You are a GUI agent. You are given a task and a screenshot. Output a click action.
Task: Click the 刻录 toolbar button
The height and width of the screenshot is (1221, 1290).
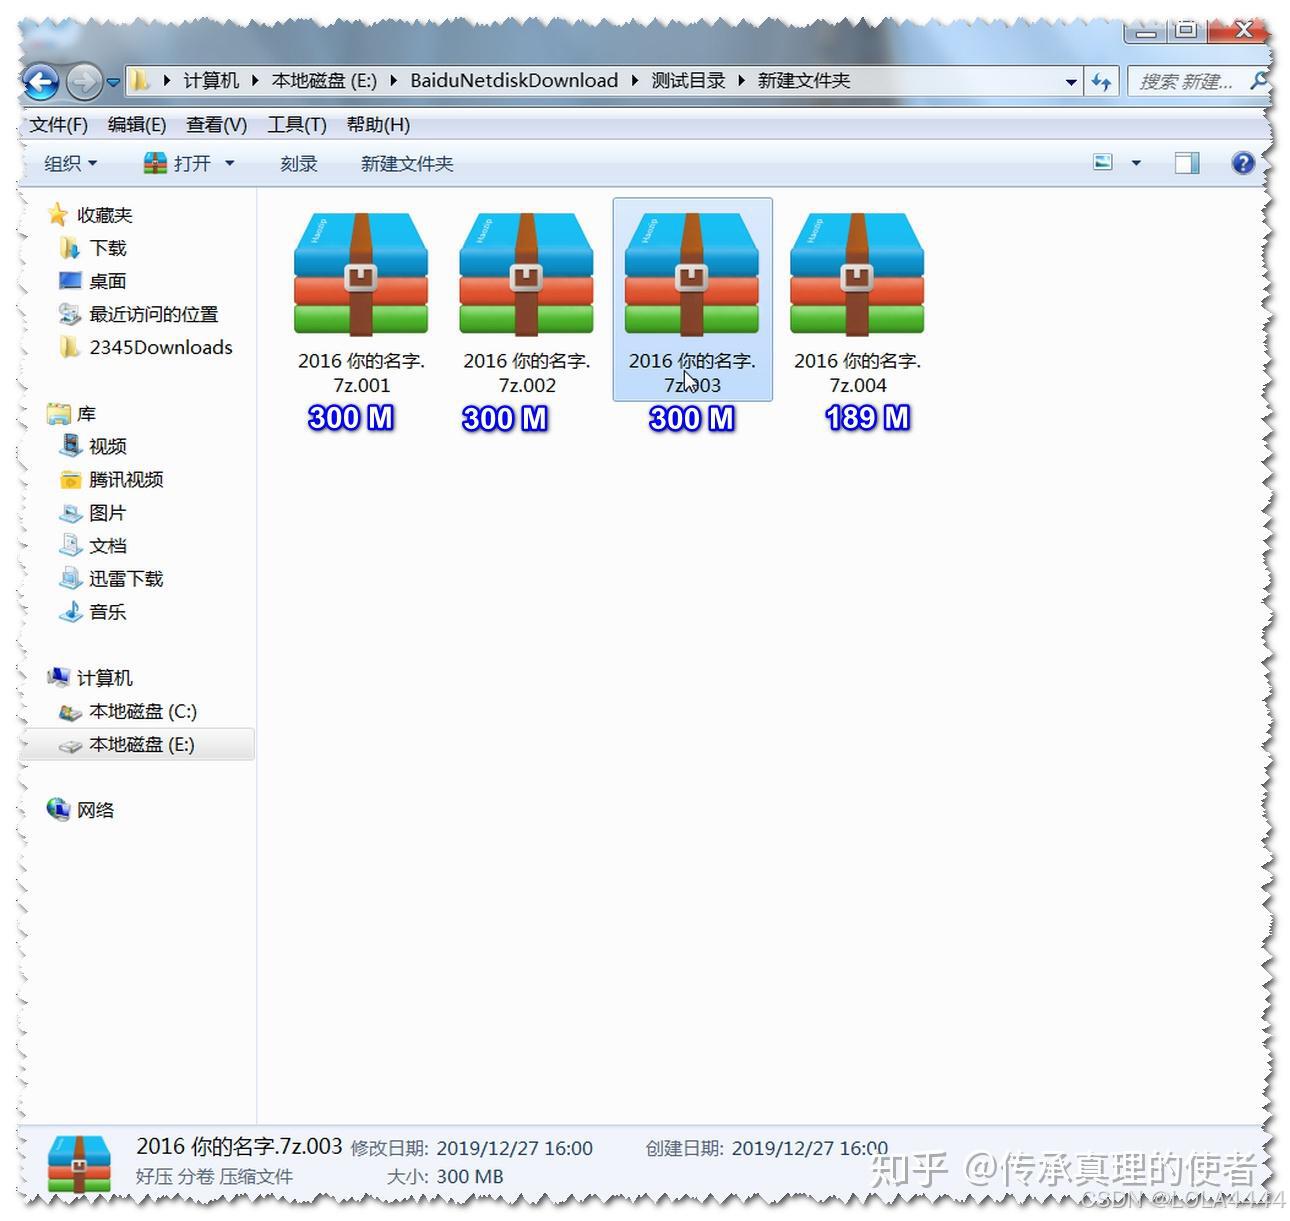pyautogui.click(x=298, y=163)
